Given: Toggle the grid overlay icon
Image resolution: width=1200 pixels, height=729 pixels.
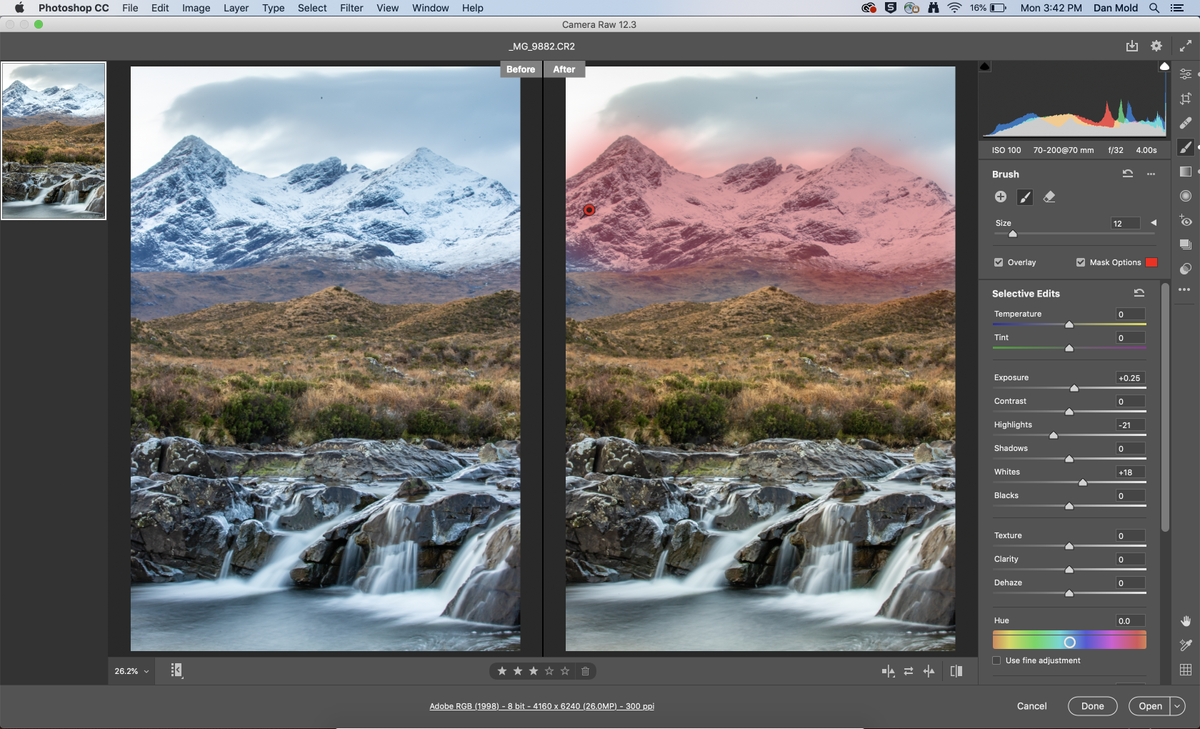Looking at the screenshot, I should point(1186,670).
